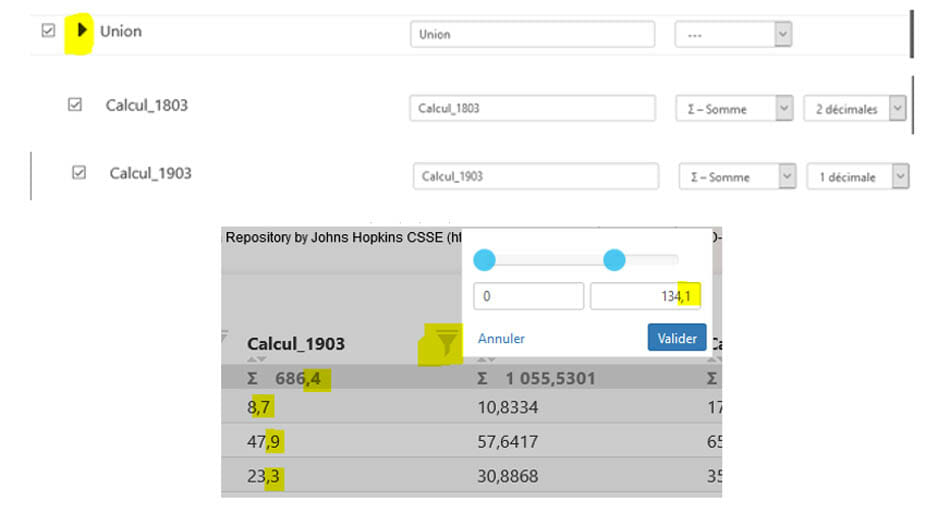
Task: Select the Calcul_1903 column header
Action: coord(296,343)
